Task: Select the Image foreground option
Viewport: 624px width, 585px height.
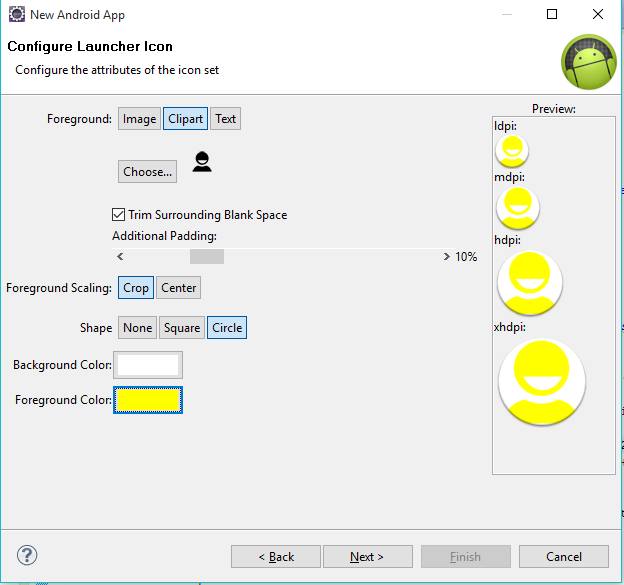Action: pos(139,119)
